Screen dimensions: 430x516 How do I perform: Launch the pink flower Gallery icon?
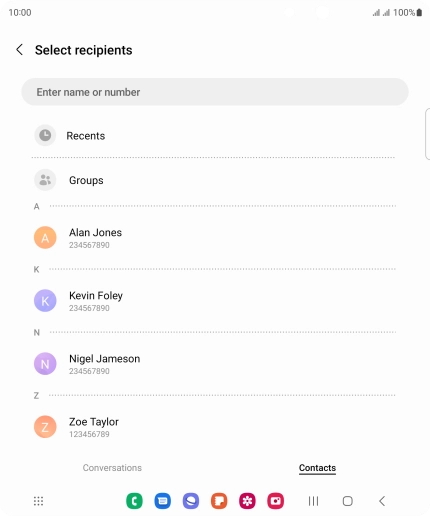pyautogui.click(x=247, y=501)
